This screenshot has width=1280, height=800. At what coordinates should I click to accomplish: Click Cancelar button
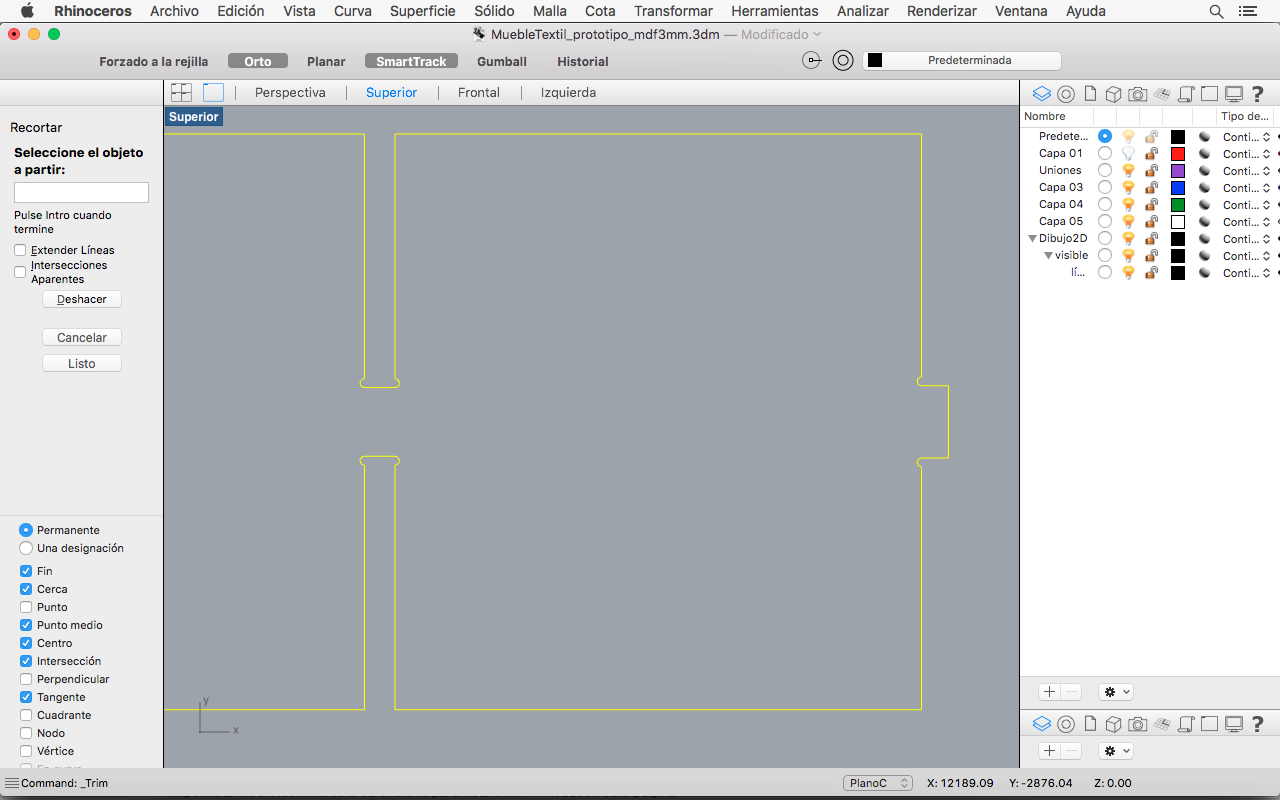pos(82,337)
